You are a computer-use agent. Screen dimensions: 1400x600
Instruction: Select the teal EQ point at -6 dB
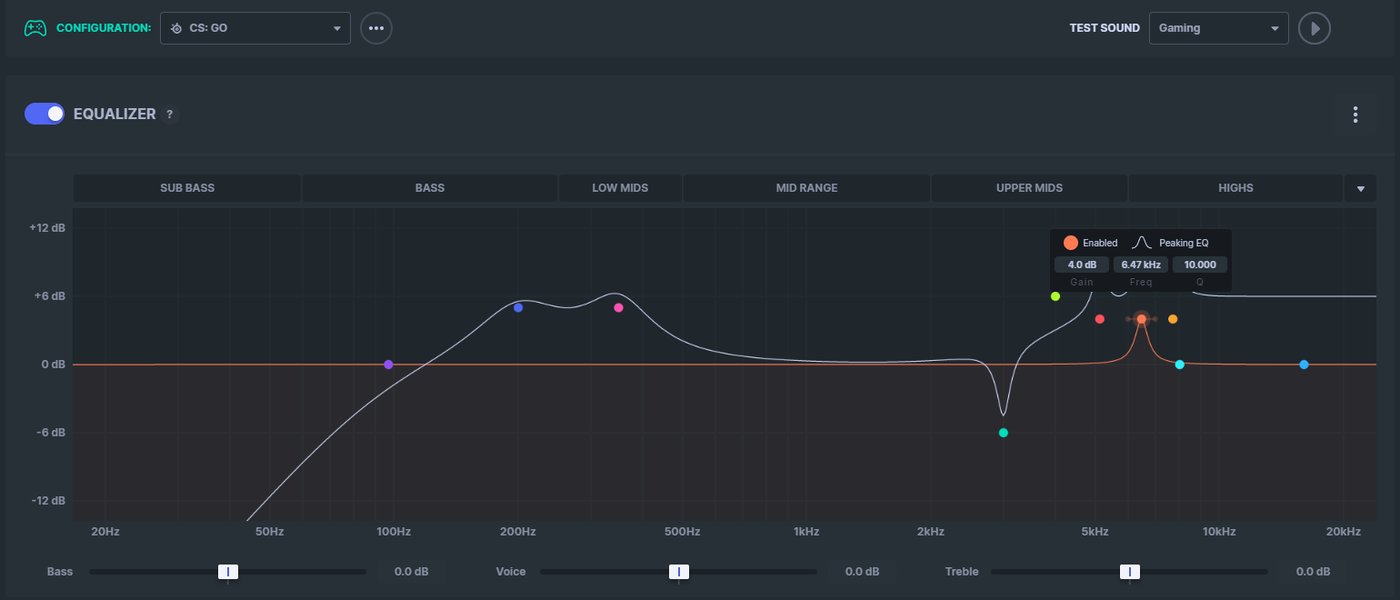[x=1003, y=433]
